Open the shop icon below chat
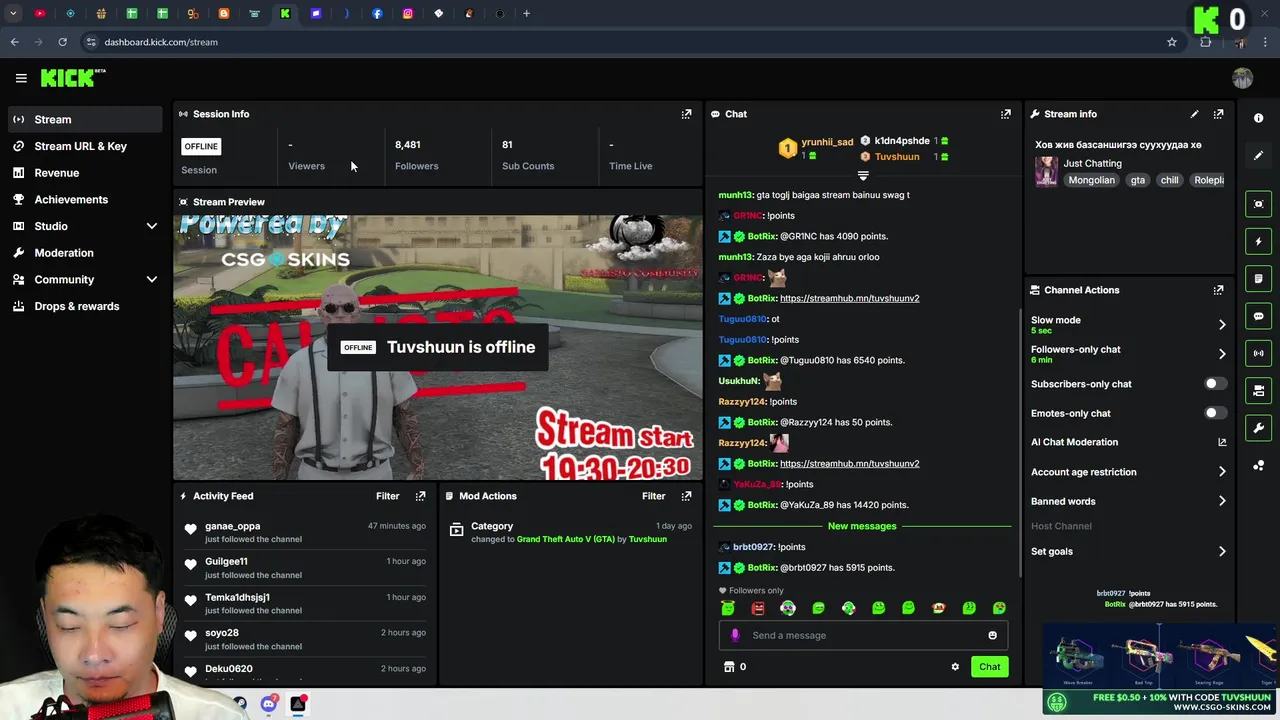The image size is (1280, 720). (x=729, y=667)
